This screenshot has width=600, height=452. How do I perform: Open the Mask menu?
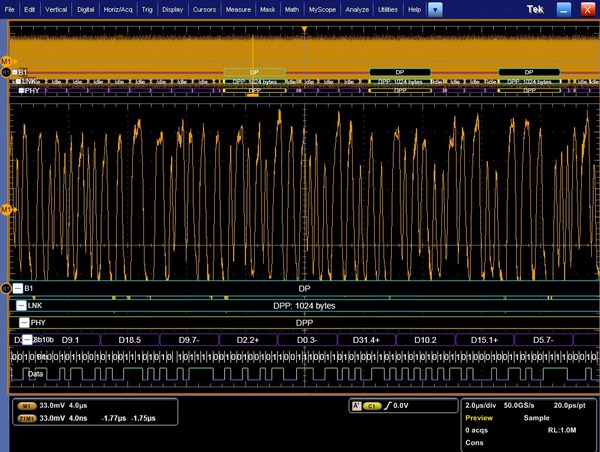pos(267,10)
